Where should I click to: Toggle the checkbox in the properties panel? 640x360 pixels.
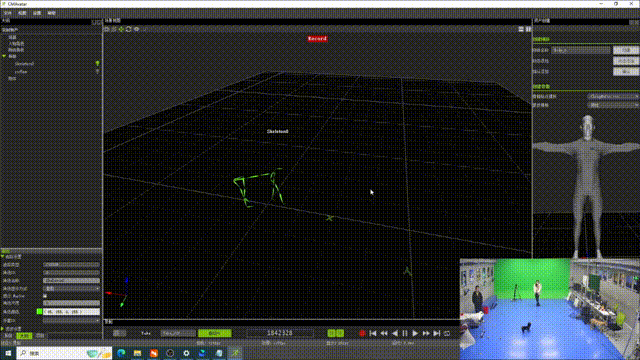tap(45, 296)
